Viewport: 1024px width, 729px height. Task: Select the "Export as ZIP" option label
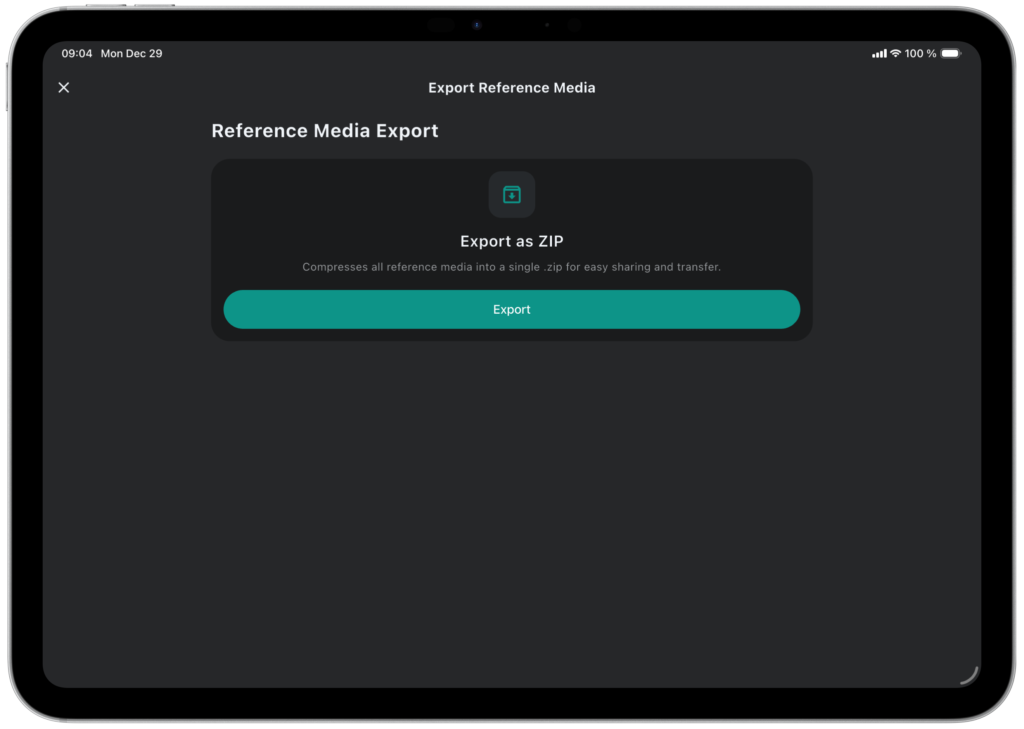512,242
